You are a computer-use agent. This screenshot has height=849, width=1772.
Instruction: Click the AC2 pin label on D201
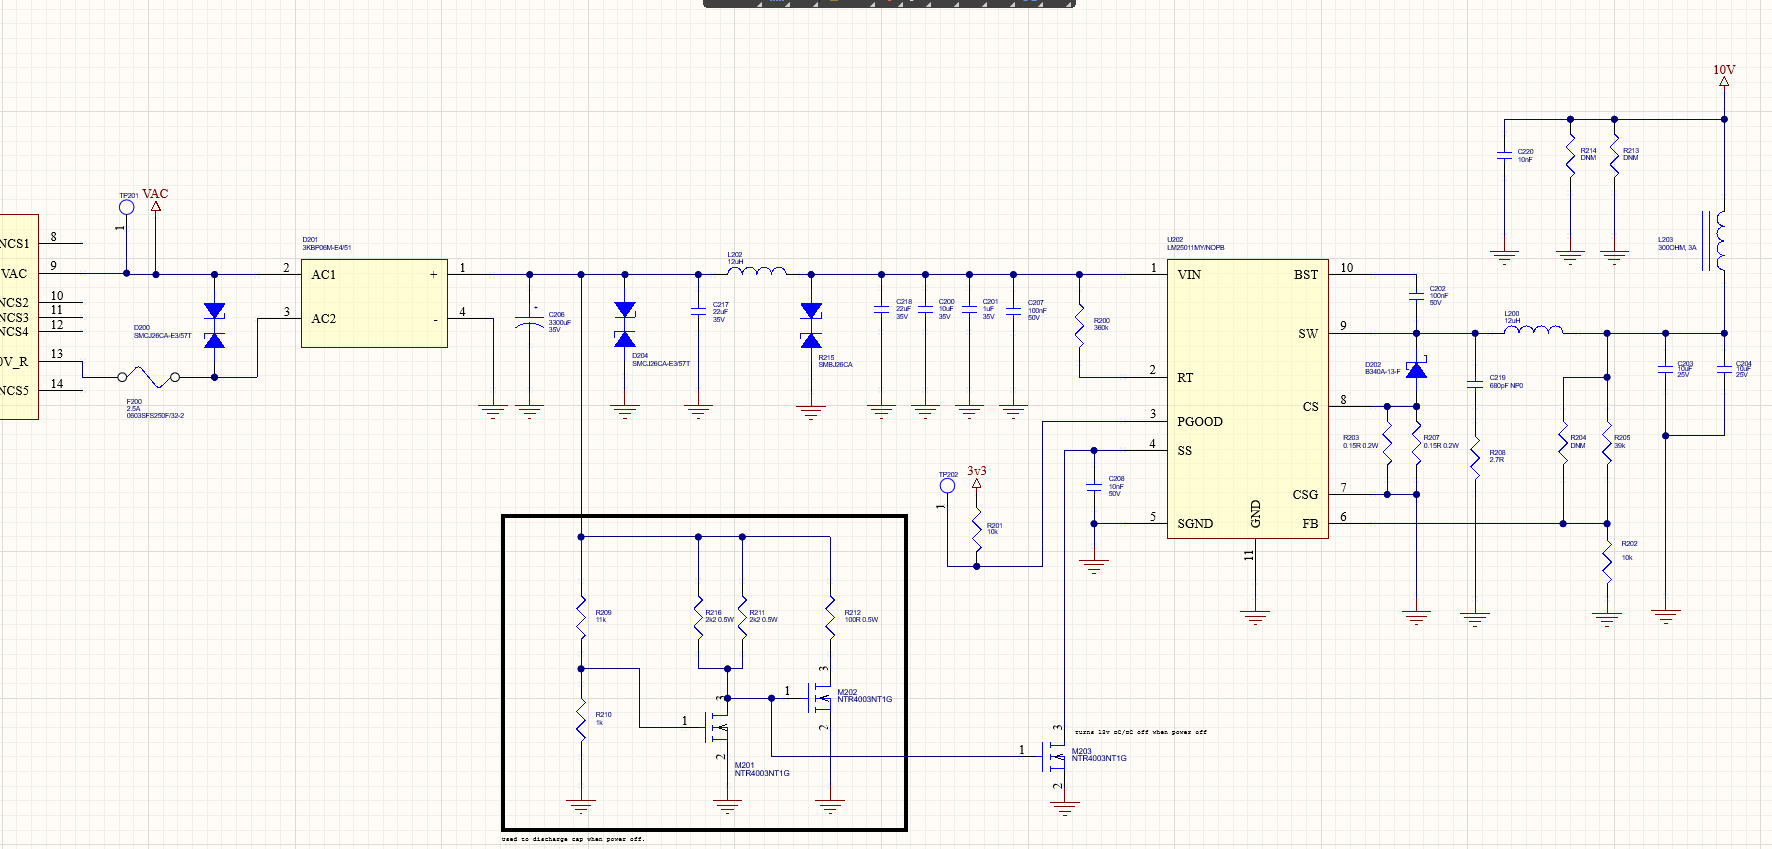[x=323, y=319]
